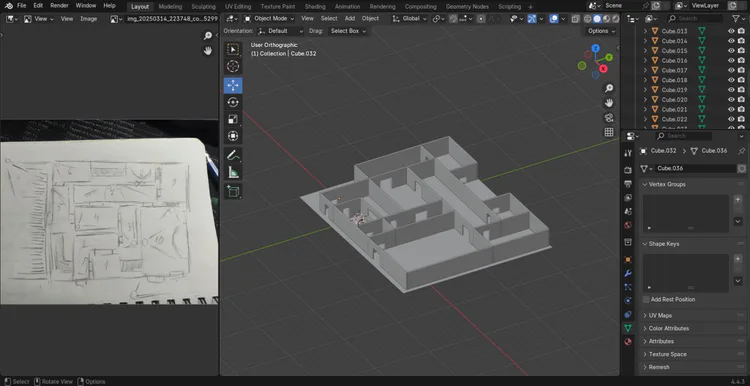Open the viewport Add menu
The width and height of the screenshot is (750, 386).
[350, 19]
